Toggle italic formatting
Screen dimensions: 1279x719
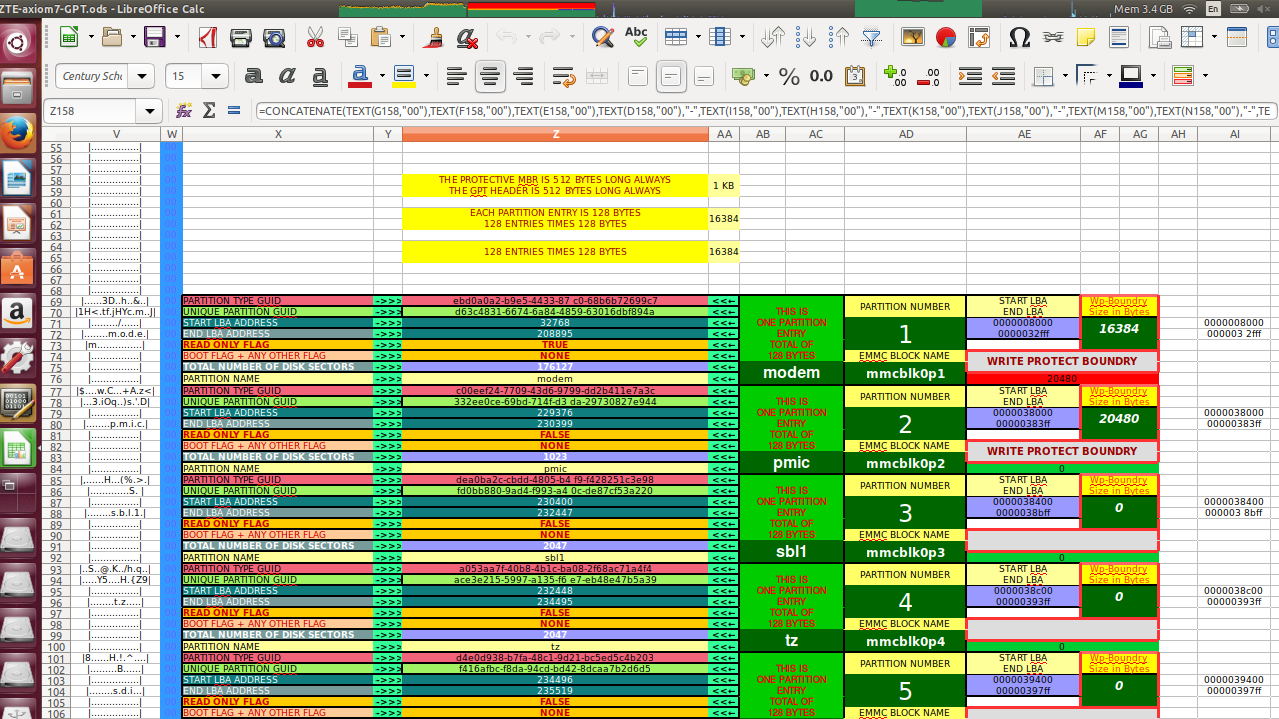287,77
